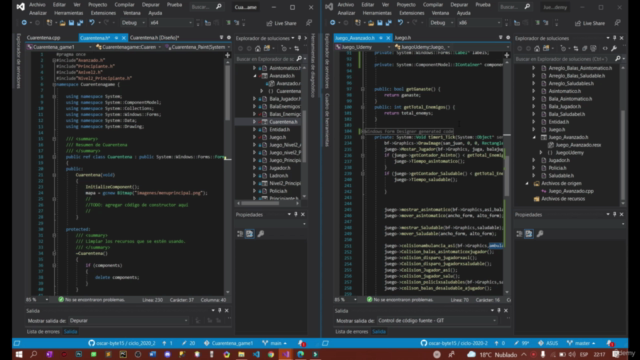Click Save All icon in right window toolbar
640x360 pixels.
[389, 23]
